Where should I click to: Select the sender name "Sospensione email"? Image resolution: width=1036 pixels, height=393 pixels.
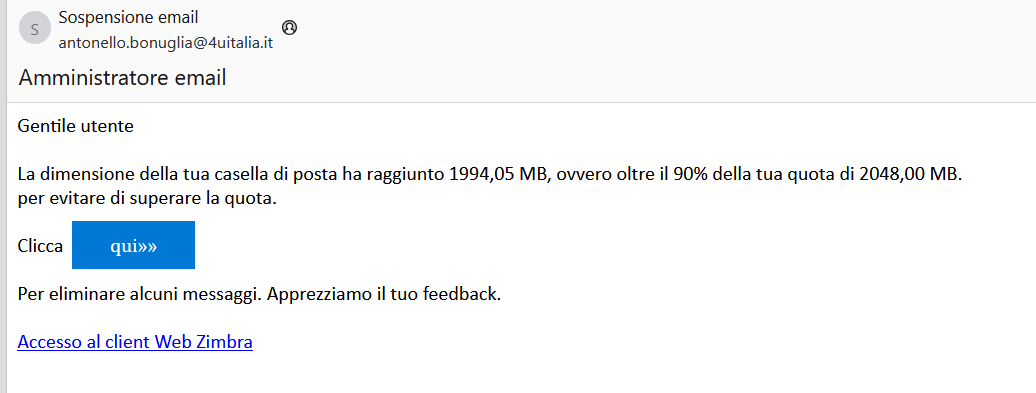(x=128, y=18)
